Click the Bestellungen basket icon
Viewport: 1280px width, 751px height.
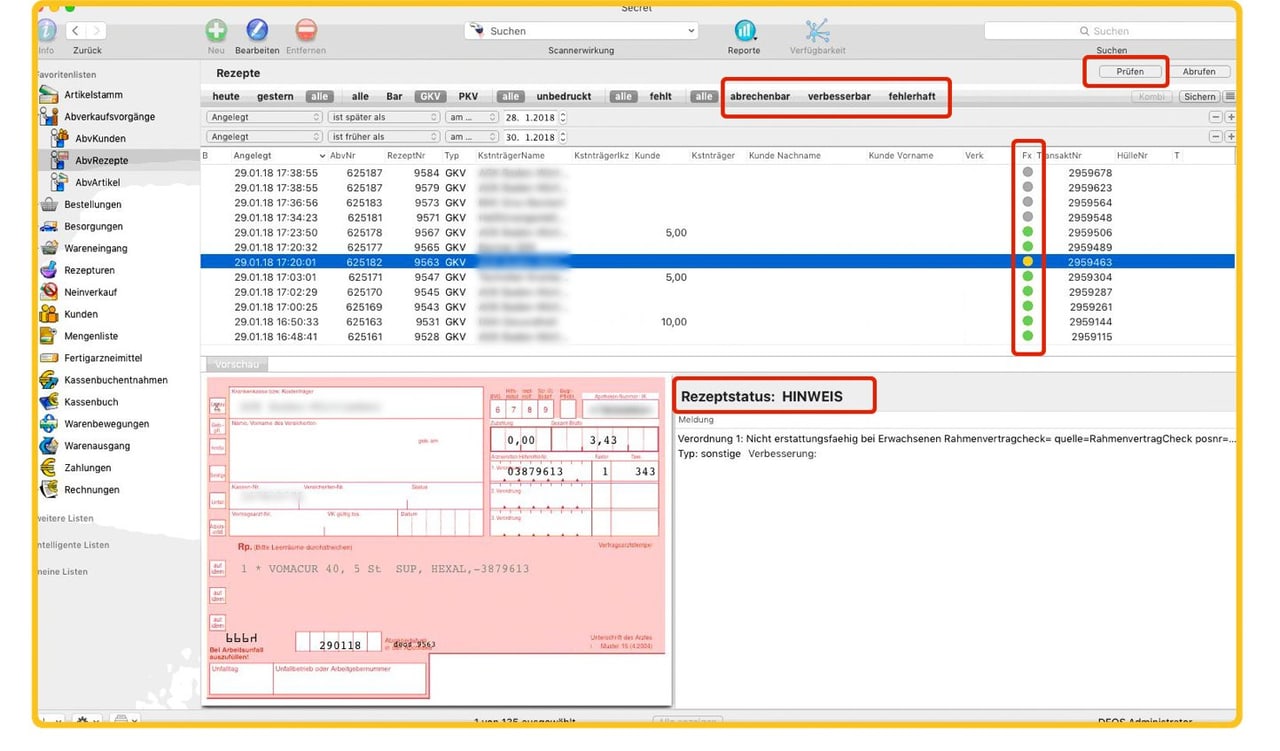[49, 204]
